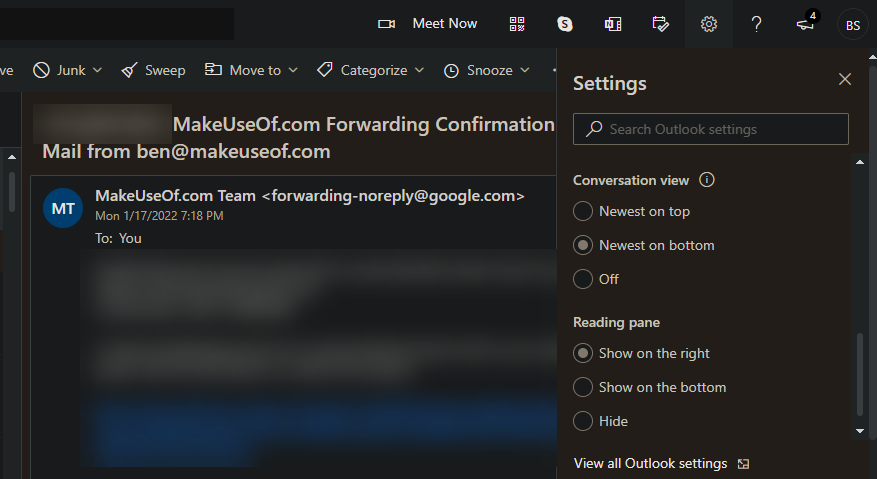Open the My Day calendar icon
The width and height of the screenshot is (877, 479).
point(661,24)
